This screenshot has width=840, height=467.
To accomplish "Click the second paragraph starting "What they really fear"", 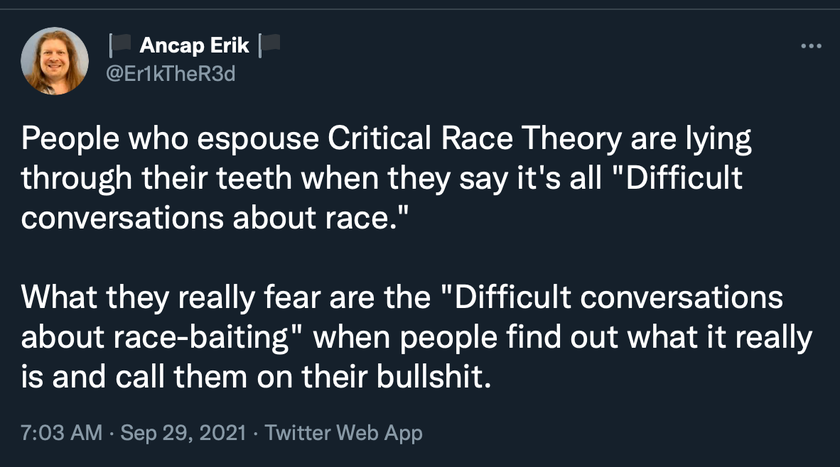I will [x=416, y=337].
